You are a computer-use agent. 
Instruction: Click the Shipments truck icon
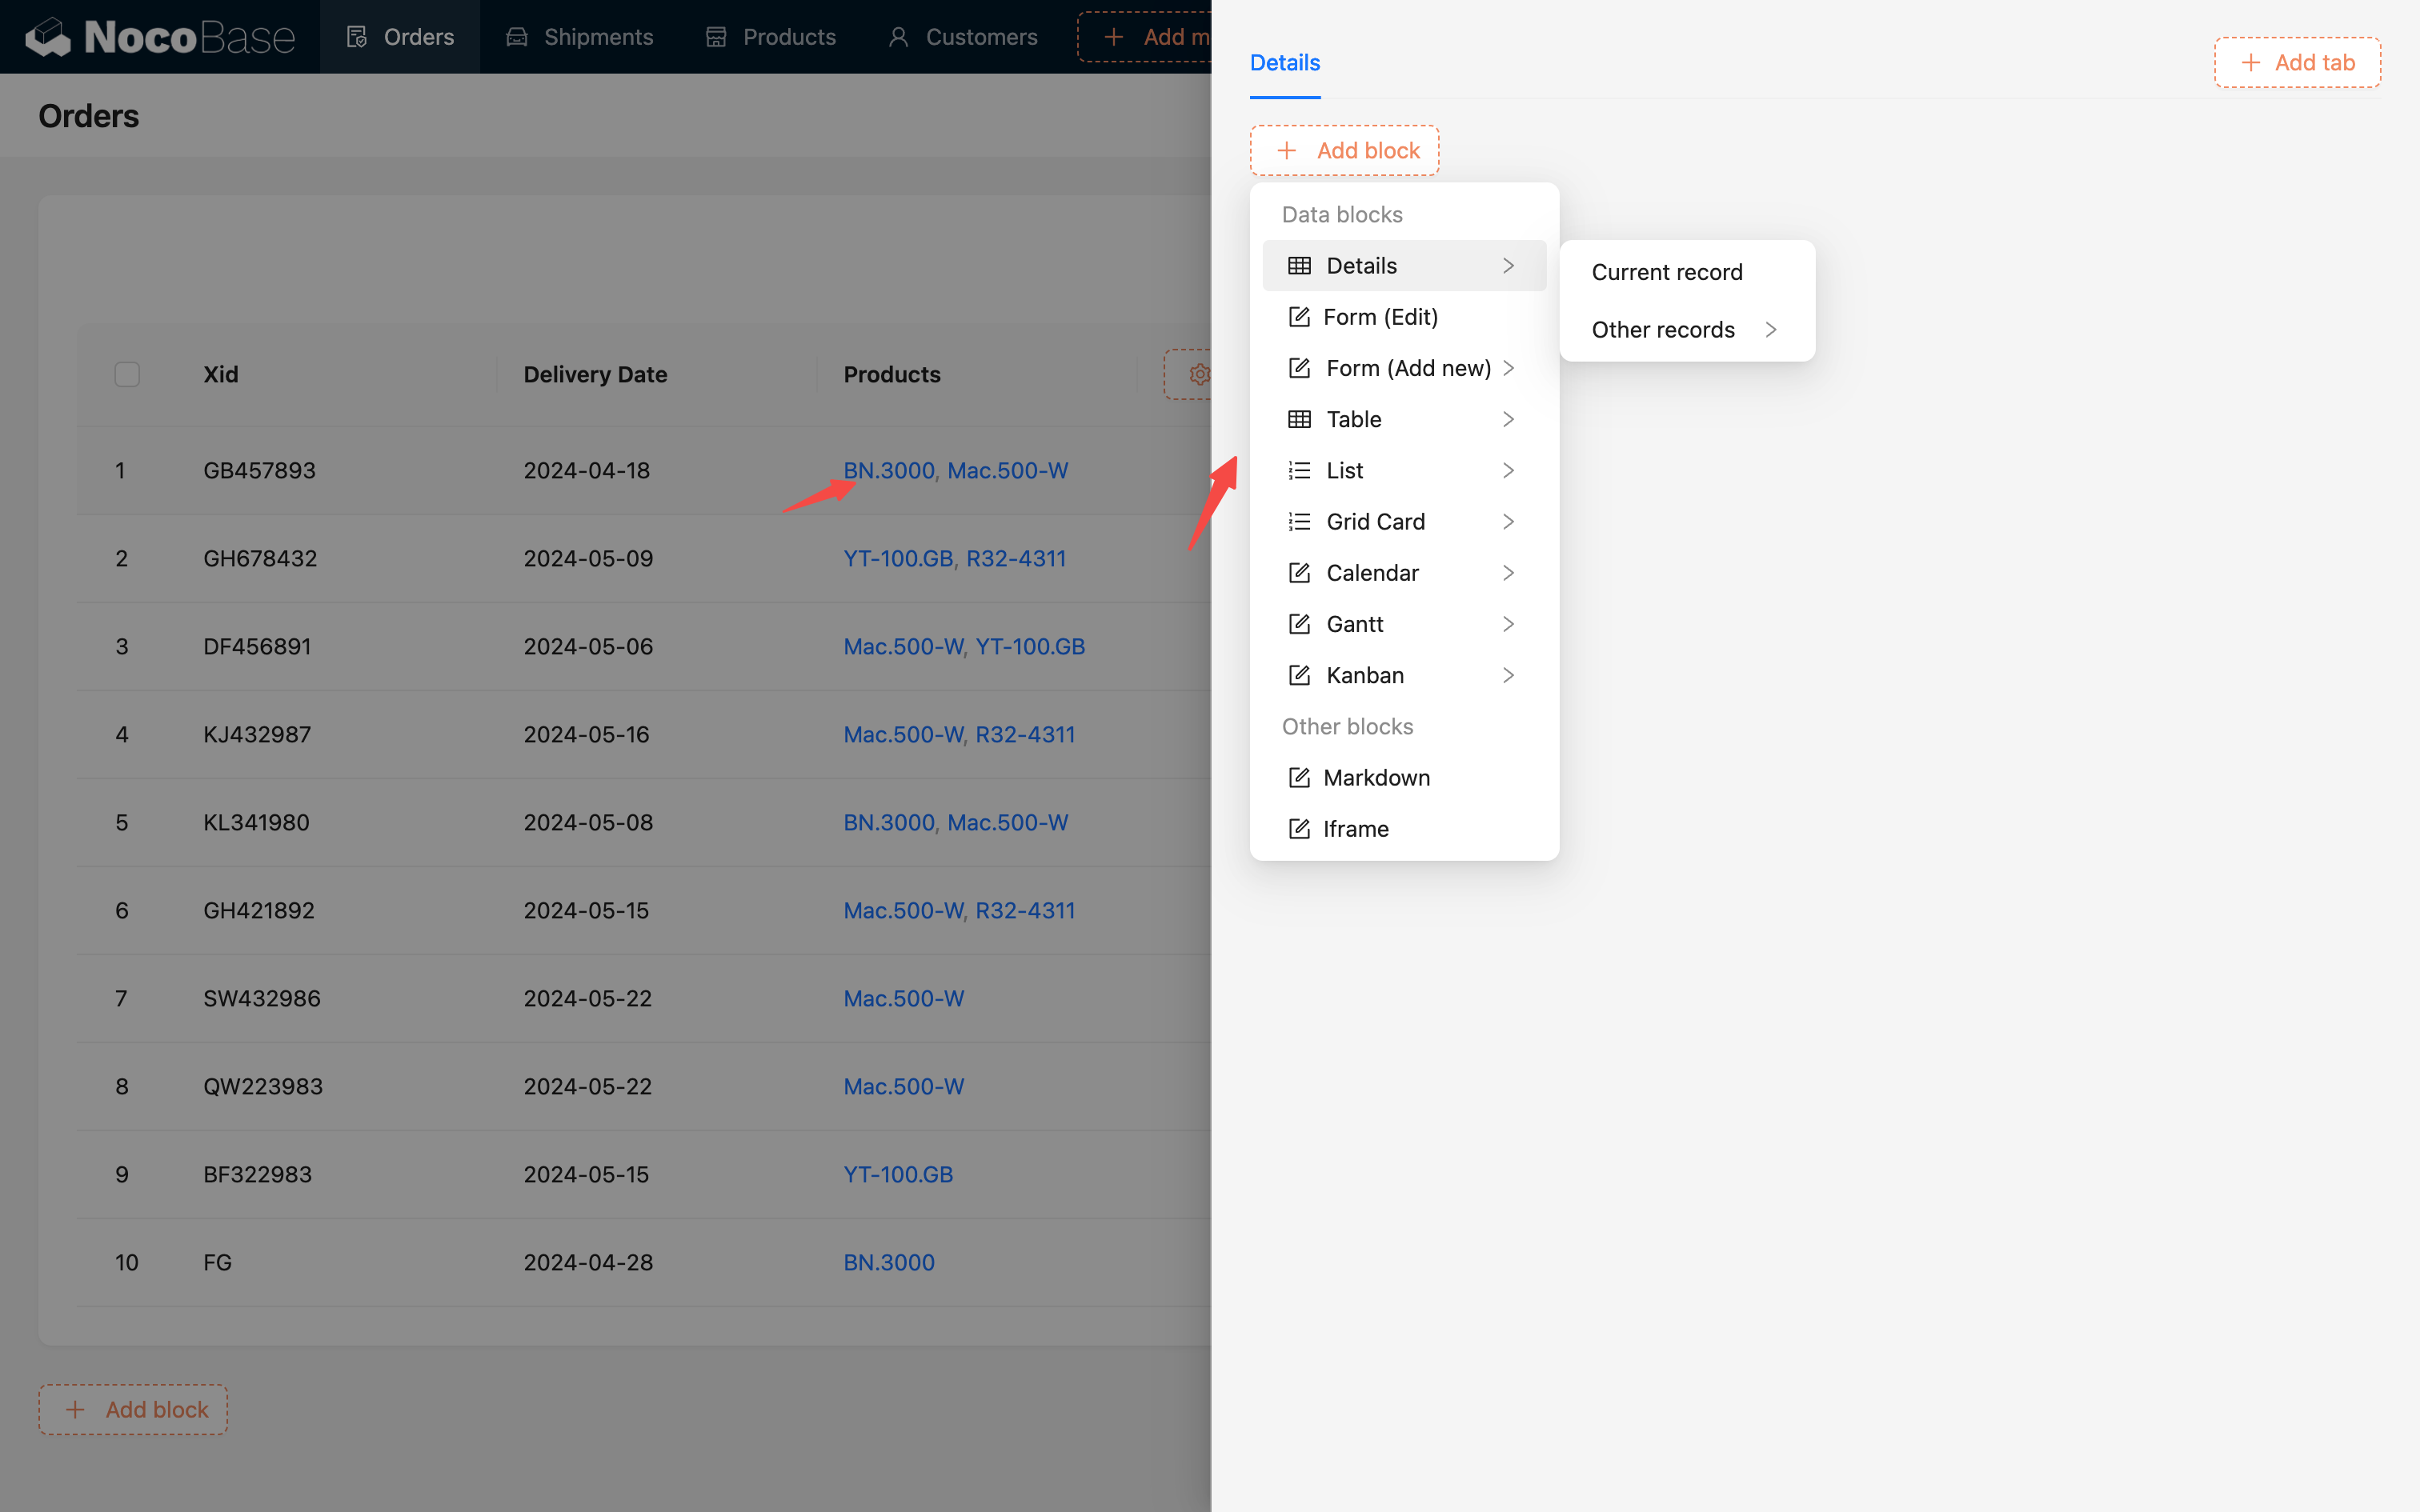point(517,37)
